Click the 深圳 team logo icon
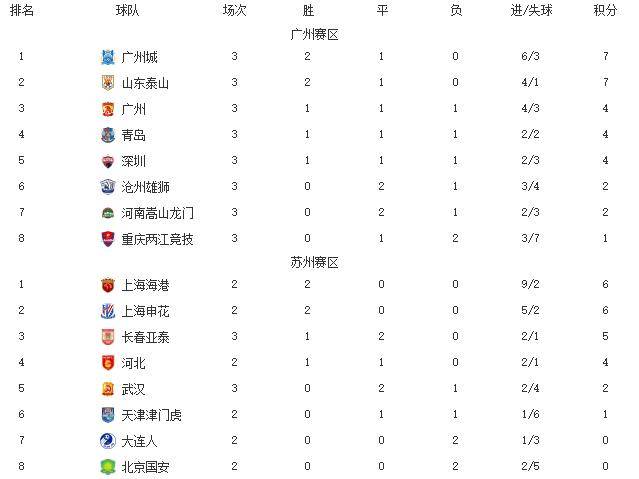Viewport: 639px width, 479px height. pyautogui.click(x=108, y=161)
